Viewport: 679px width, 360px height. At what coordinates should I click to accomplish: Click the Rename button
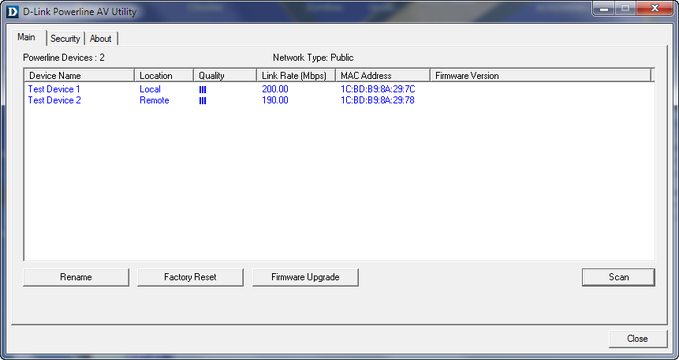tap(76, 277)
